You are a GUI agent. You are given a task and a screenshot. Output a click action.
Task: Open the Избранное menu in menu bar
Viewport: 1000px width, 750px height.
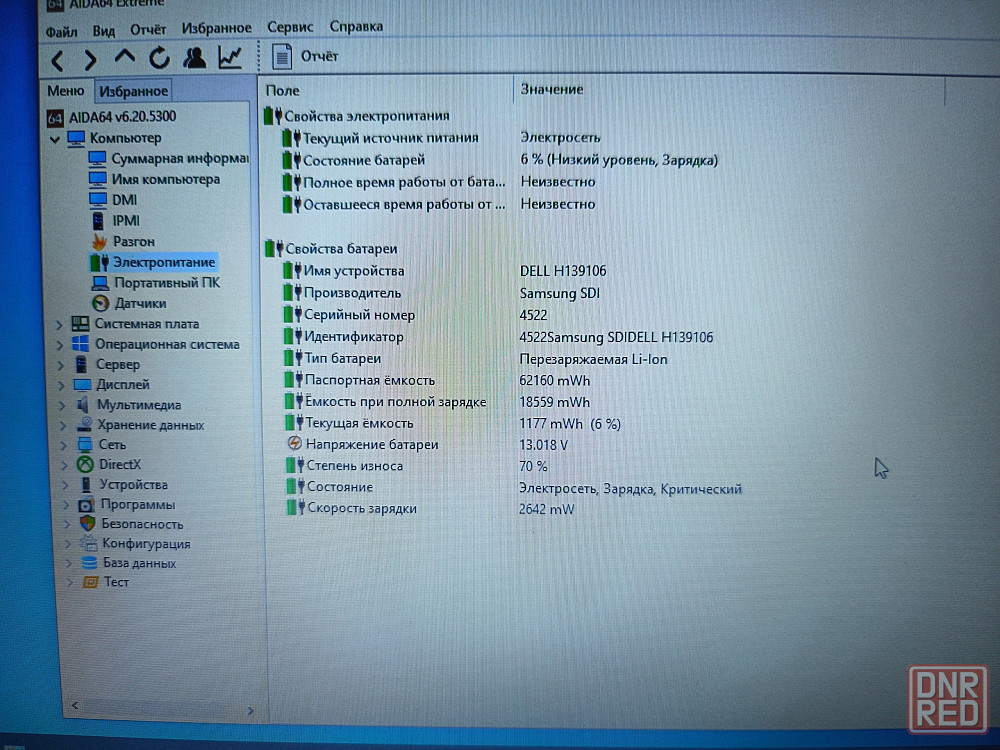(216, 28)
